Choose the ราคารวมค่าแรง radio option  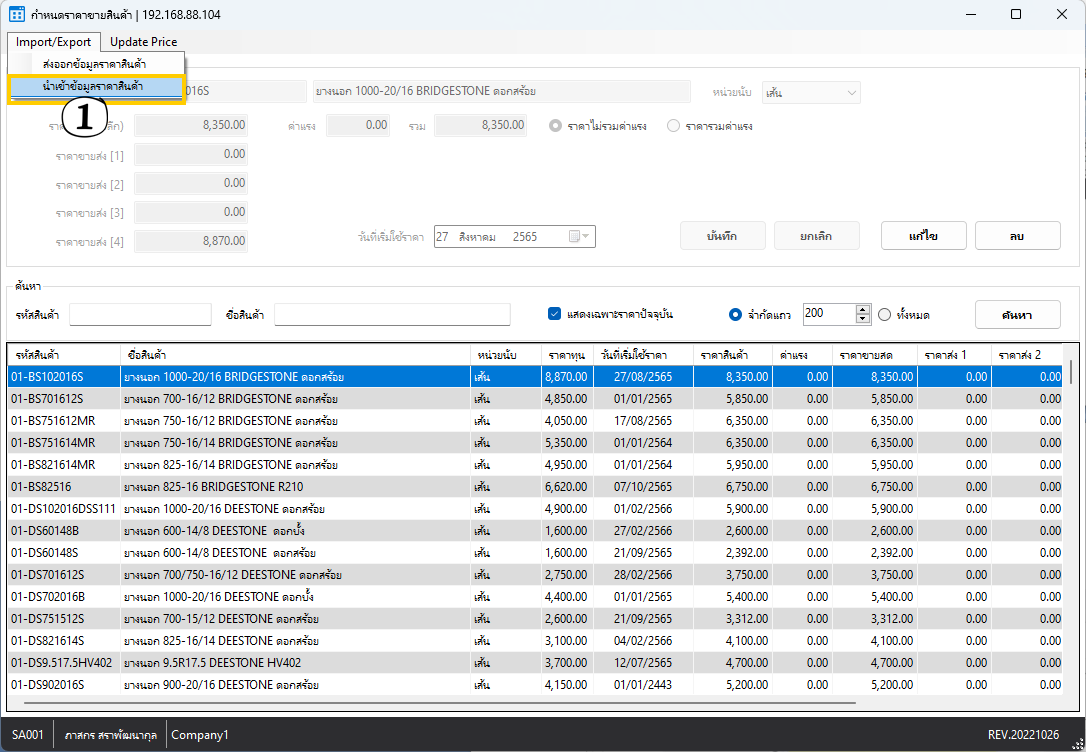point(673,126)
